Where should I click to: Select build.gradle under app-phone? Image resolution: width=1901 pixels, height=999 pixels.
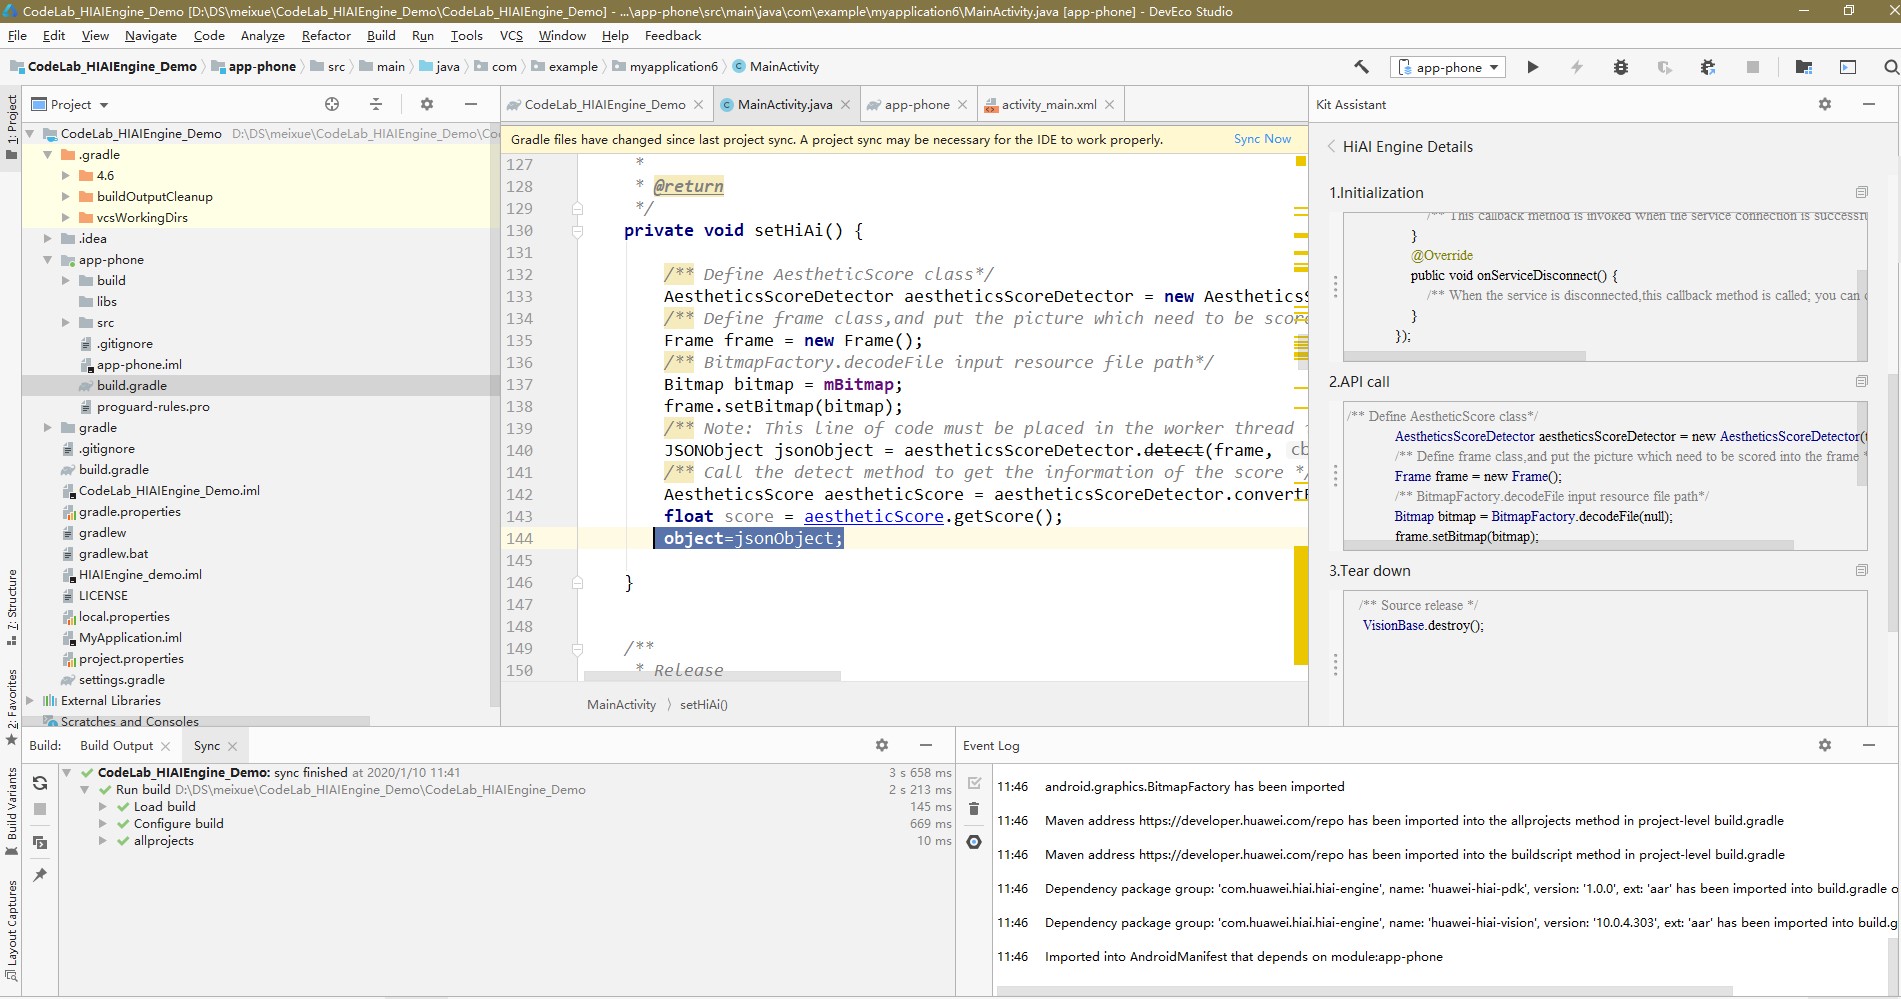click(x=131, y=386)
